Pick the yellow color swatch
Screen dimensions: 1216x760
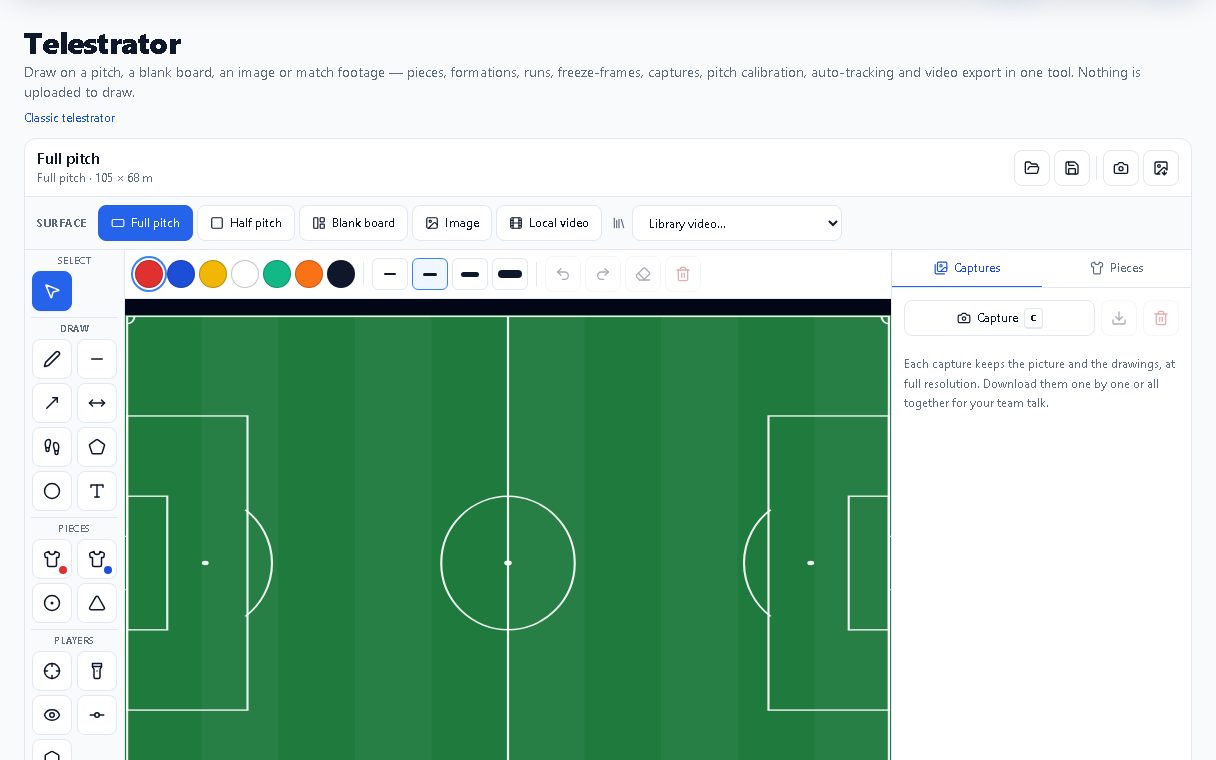coord(213,274)
